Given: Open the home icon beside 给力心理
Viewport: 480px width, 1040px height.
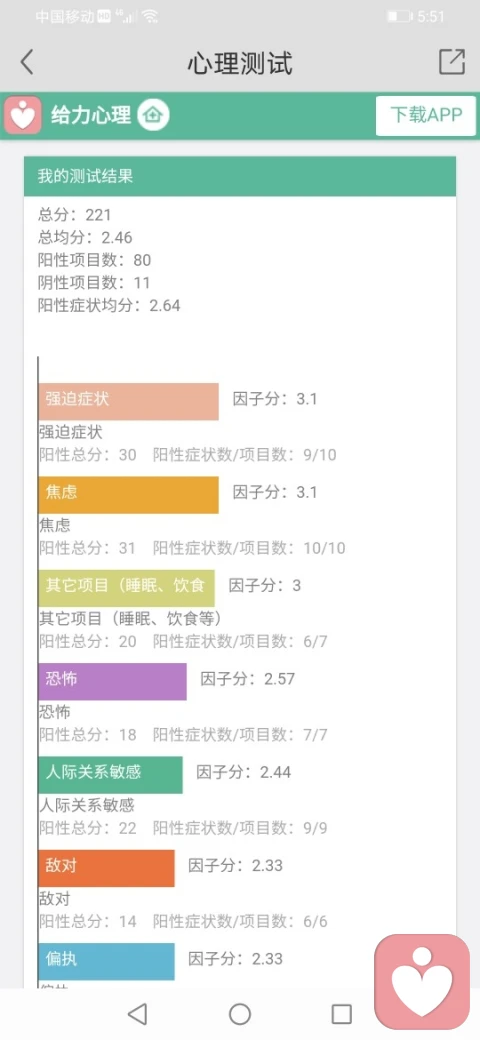Looking at the screenshot, I should coord(154,115).
